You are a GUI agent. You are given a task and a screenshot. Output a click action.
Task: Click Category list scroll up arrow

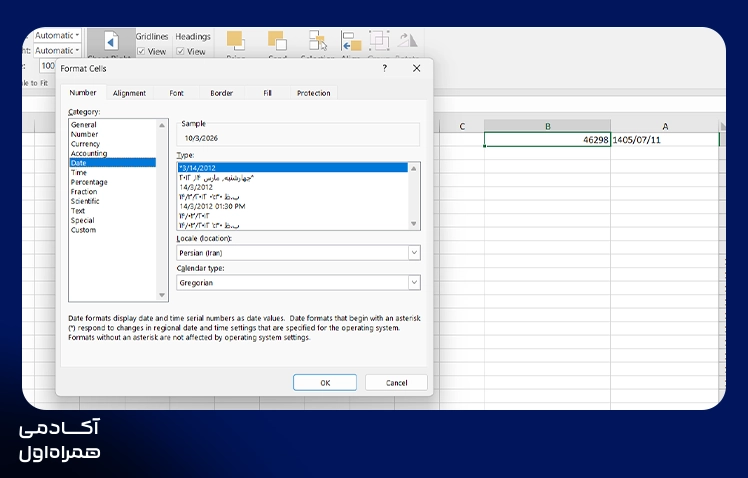pyautogui.click(x=162, y=125)
